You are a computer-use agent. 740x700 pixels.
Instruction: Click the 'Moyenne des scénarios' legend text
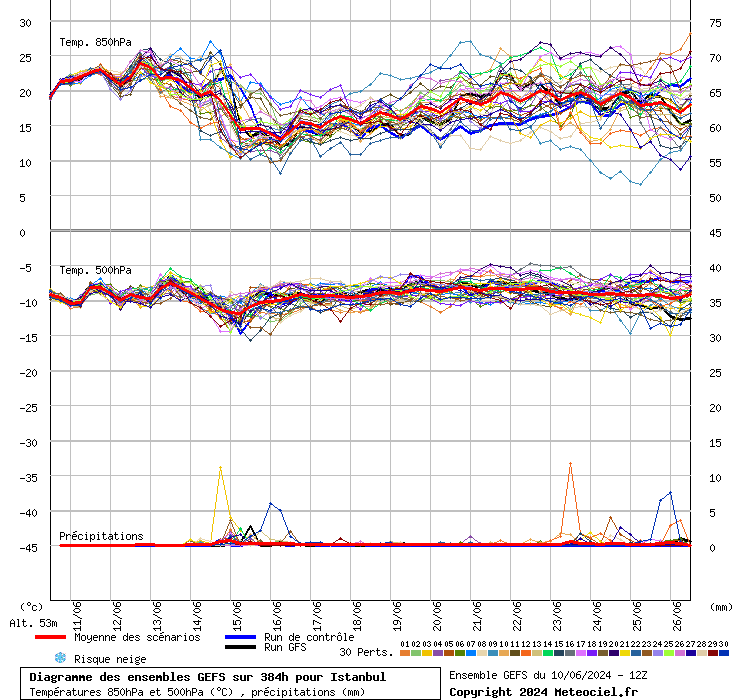(x=137, y=637)
